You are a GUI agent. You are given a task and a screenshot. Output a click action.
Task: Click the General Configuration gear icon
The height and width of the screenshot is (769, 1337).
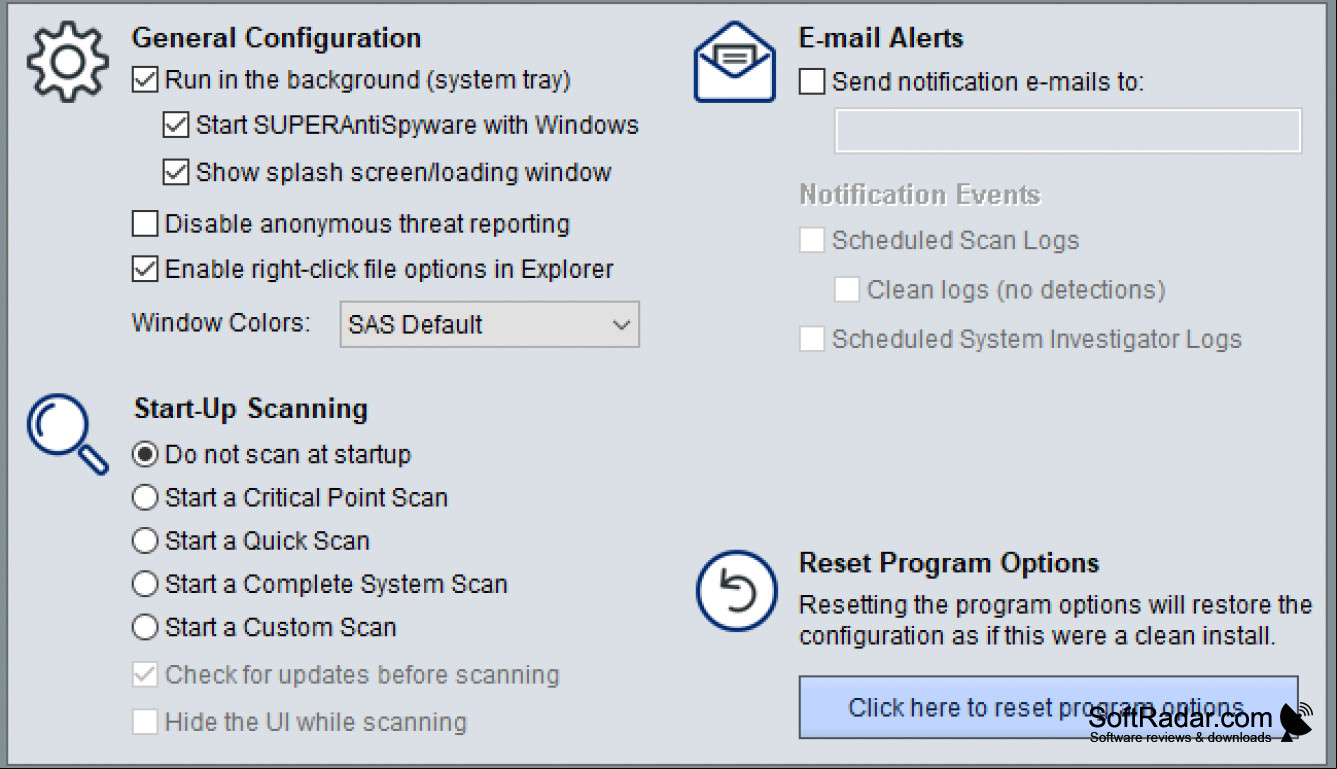67,62
